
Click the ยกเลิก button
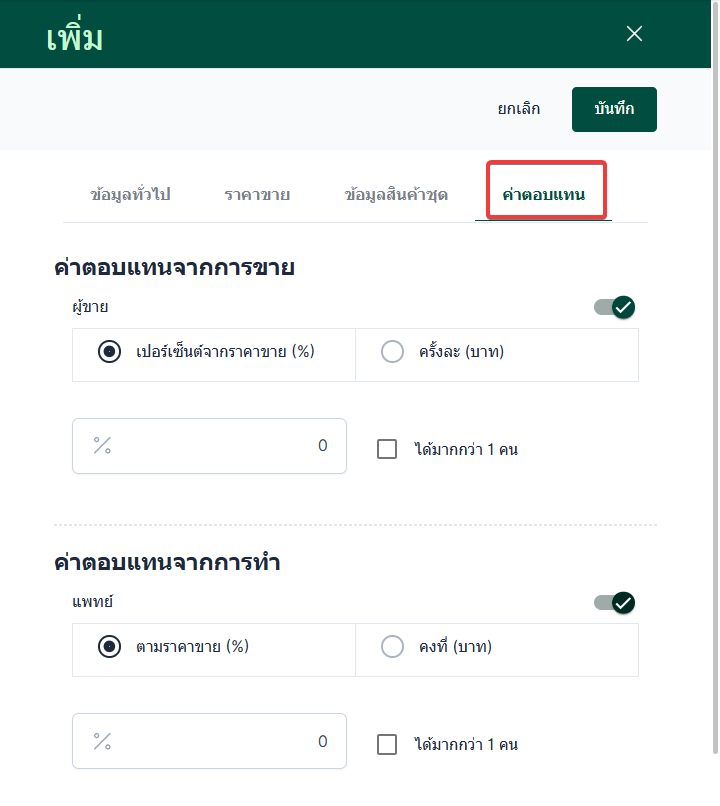click(x=519, y=109)
